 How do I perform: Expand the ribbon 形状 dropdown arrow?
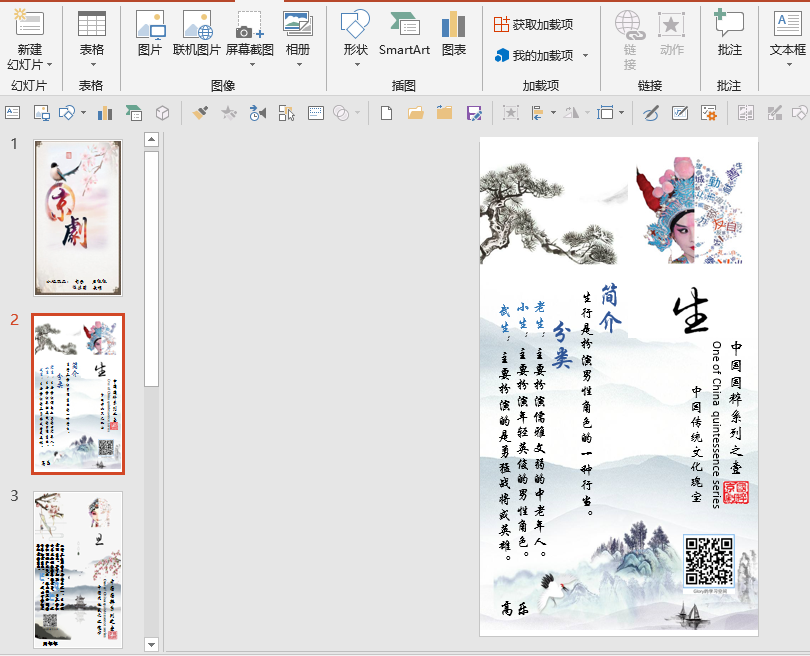coord(357,65)
